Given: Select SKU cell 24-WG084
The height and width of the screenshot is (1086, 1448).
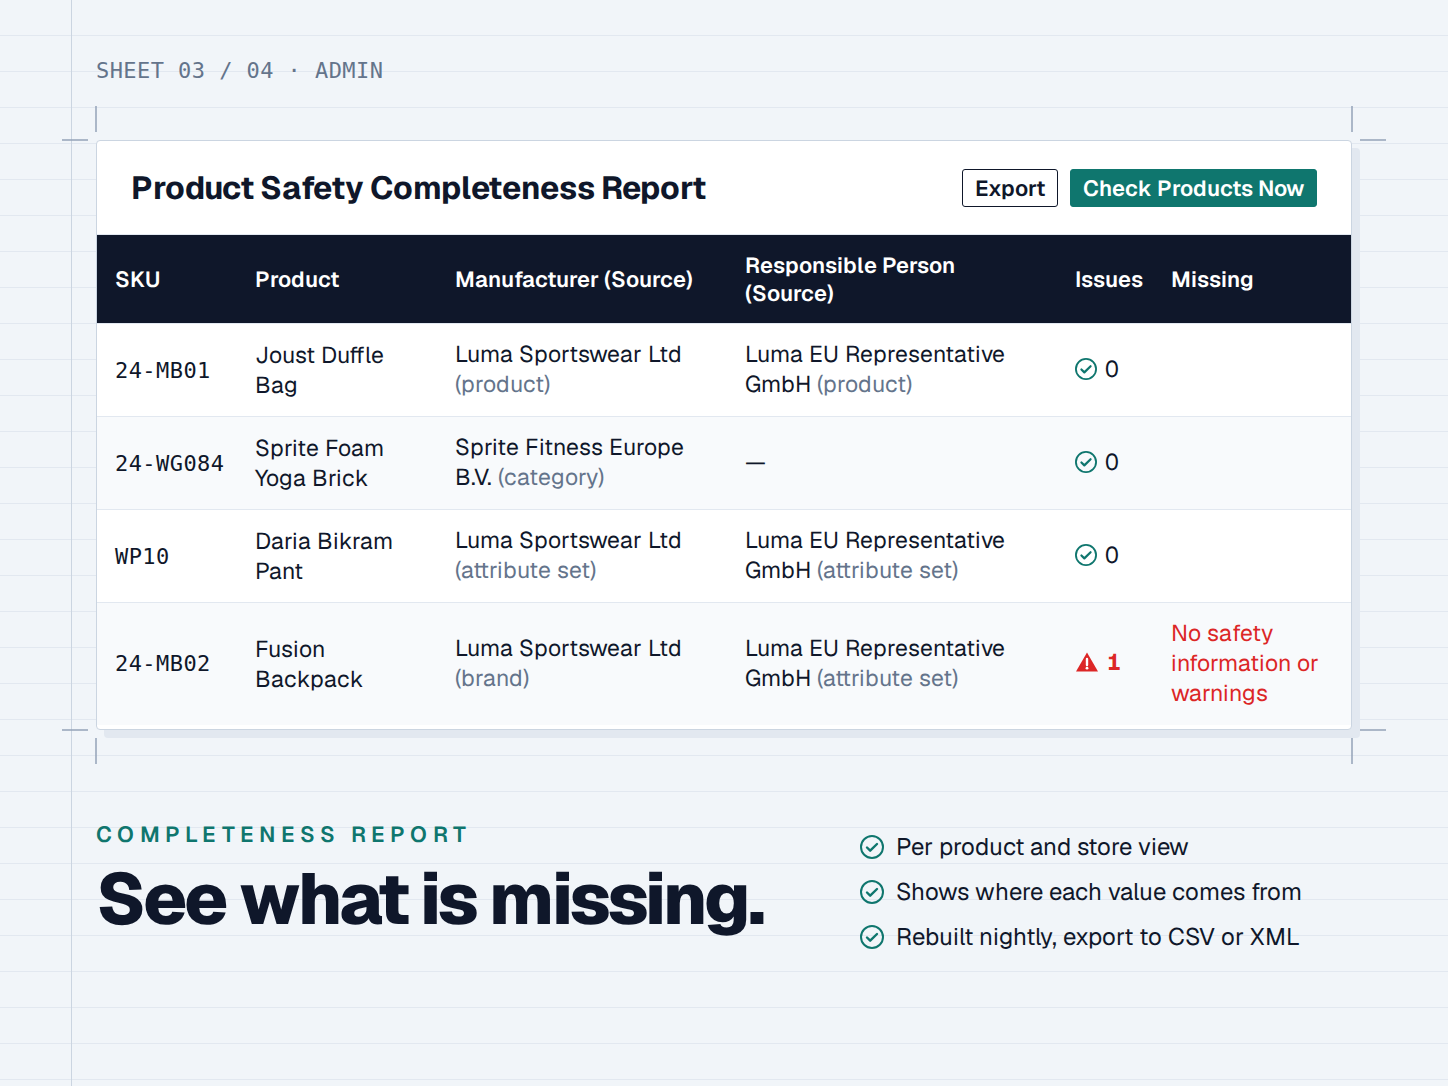Looking at the screenshot, I should (x=169, y=463).
